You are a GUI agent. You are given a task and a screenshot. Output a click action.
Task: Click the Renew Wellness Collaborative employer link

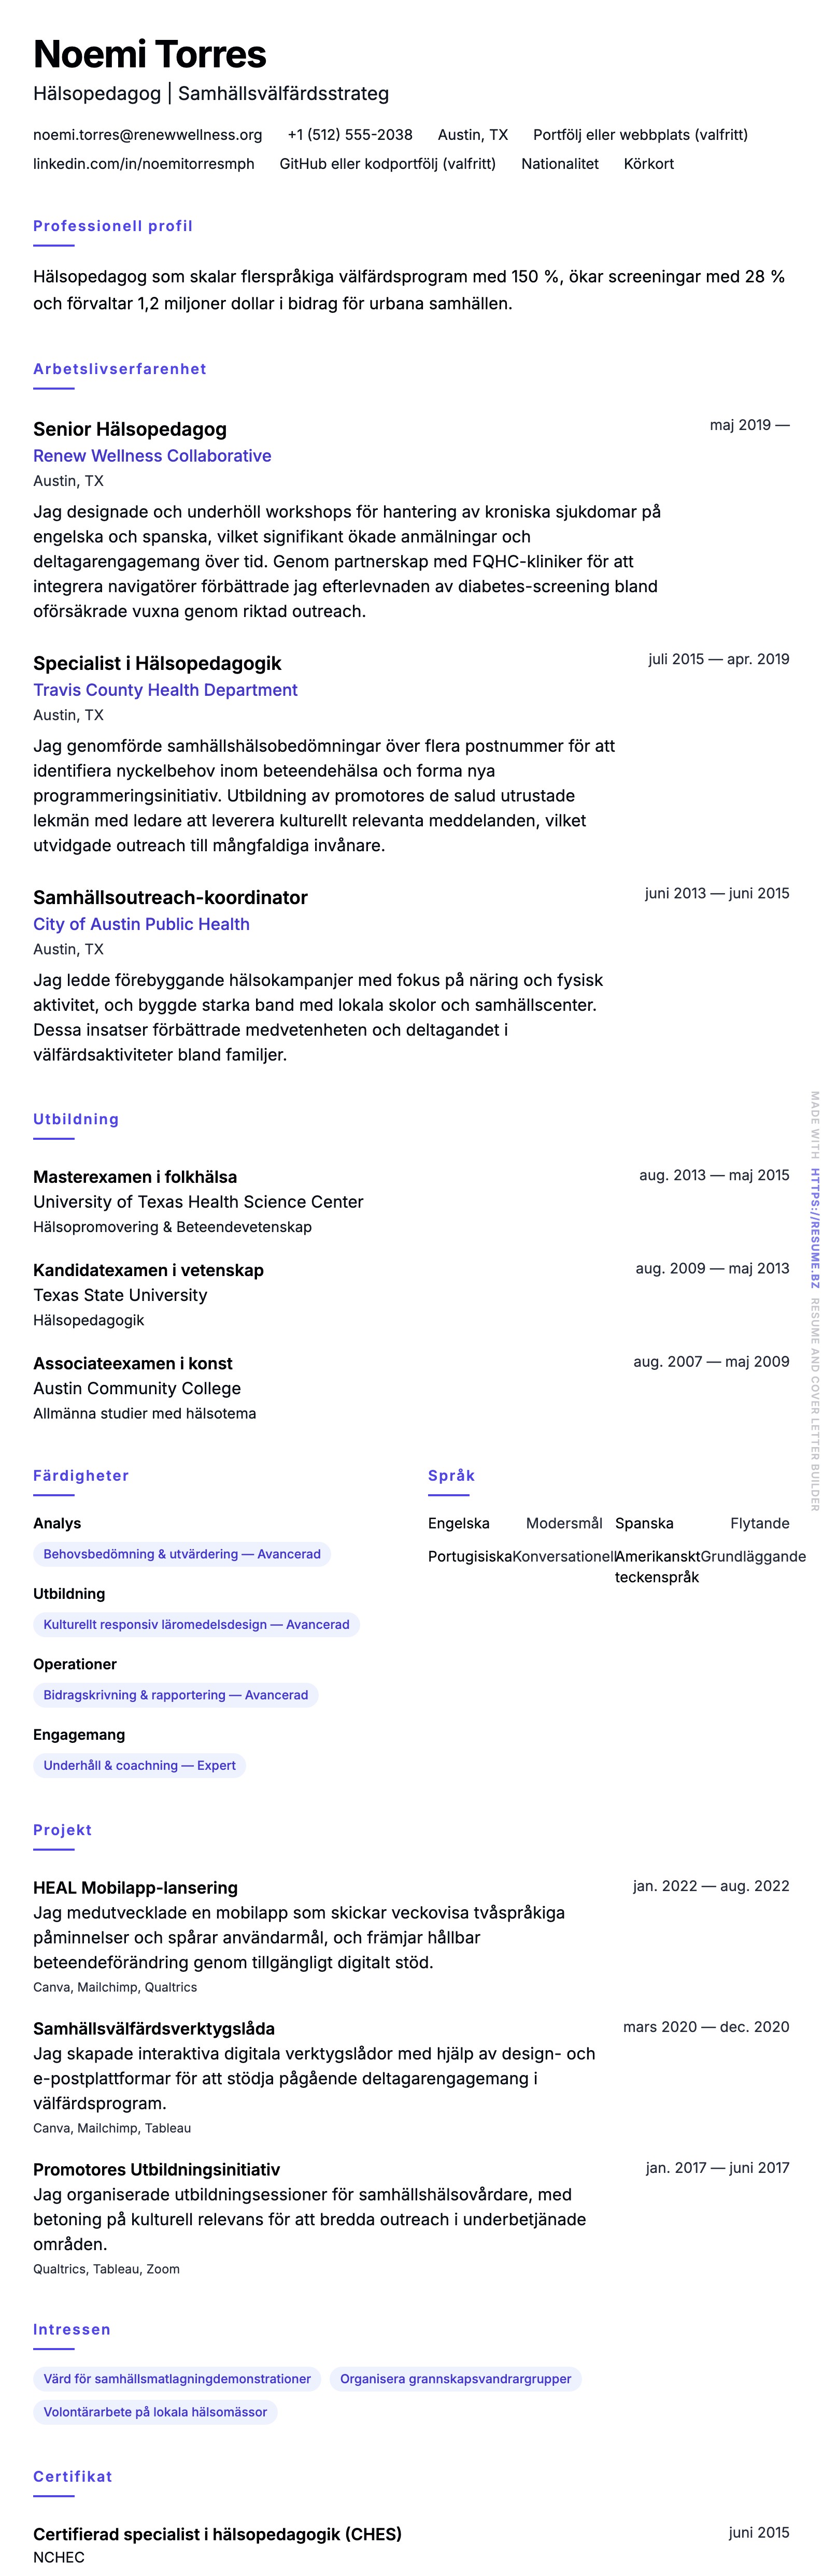tap(152, 456)
